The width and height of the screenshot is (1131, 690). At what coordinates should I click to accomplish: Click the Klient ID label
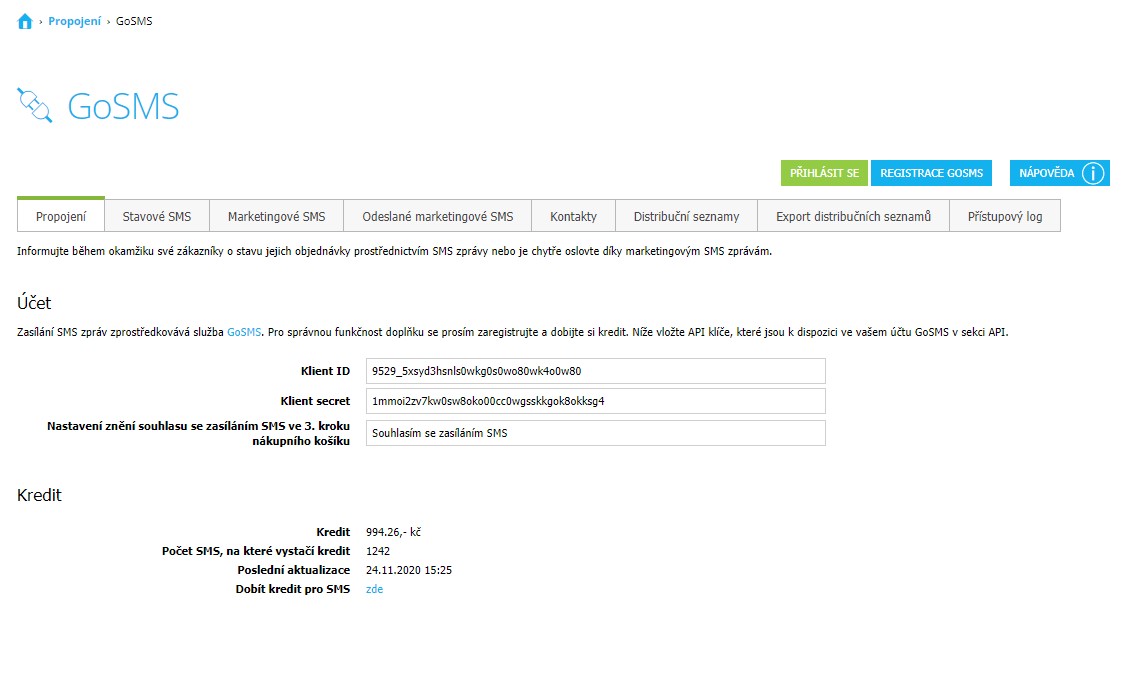(325, 371)
